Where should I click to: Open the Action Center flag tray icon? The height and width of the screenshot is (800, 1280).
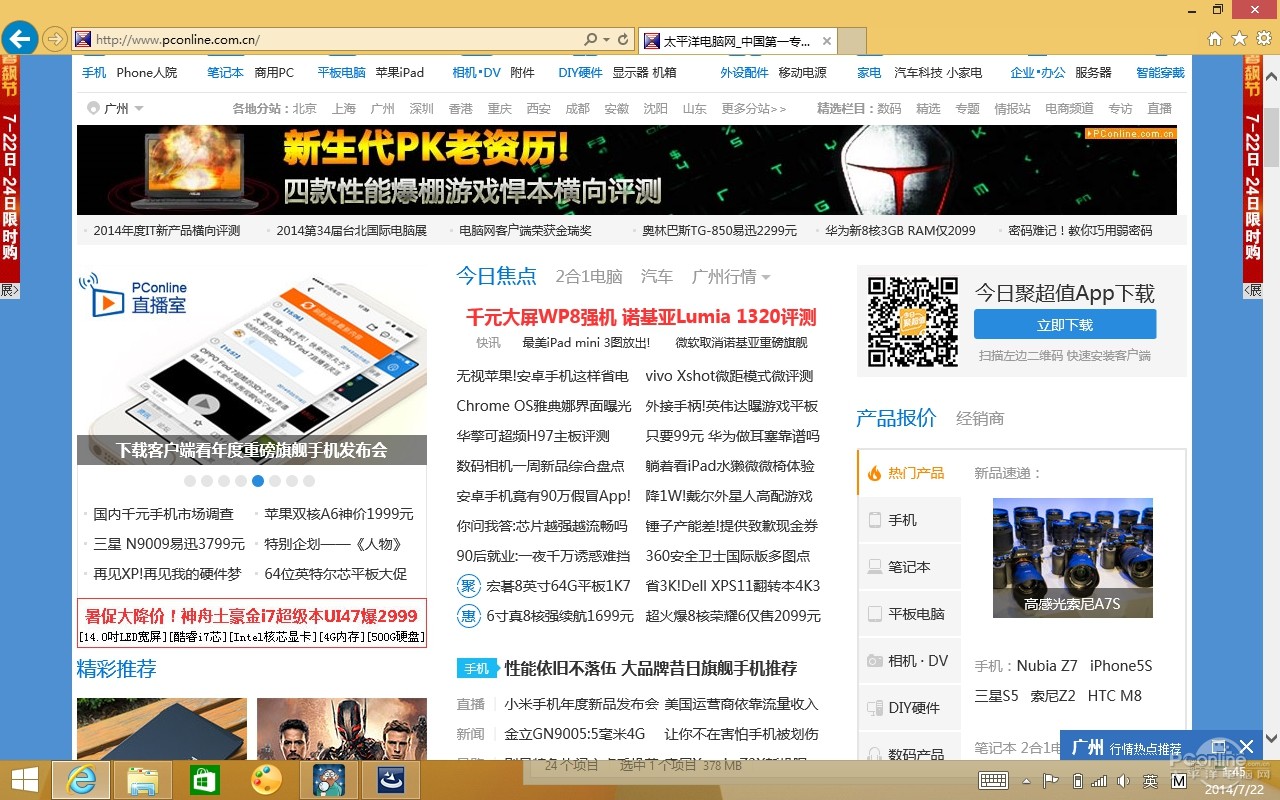coord(1051,780)
